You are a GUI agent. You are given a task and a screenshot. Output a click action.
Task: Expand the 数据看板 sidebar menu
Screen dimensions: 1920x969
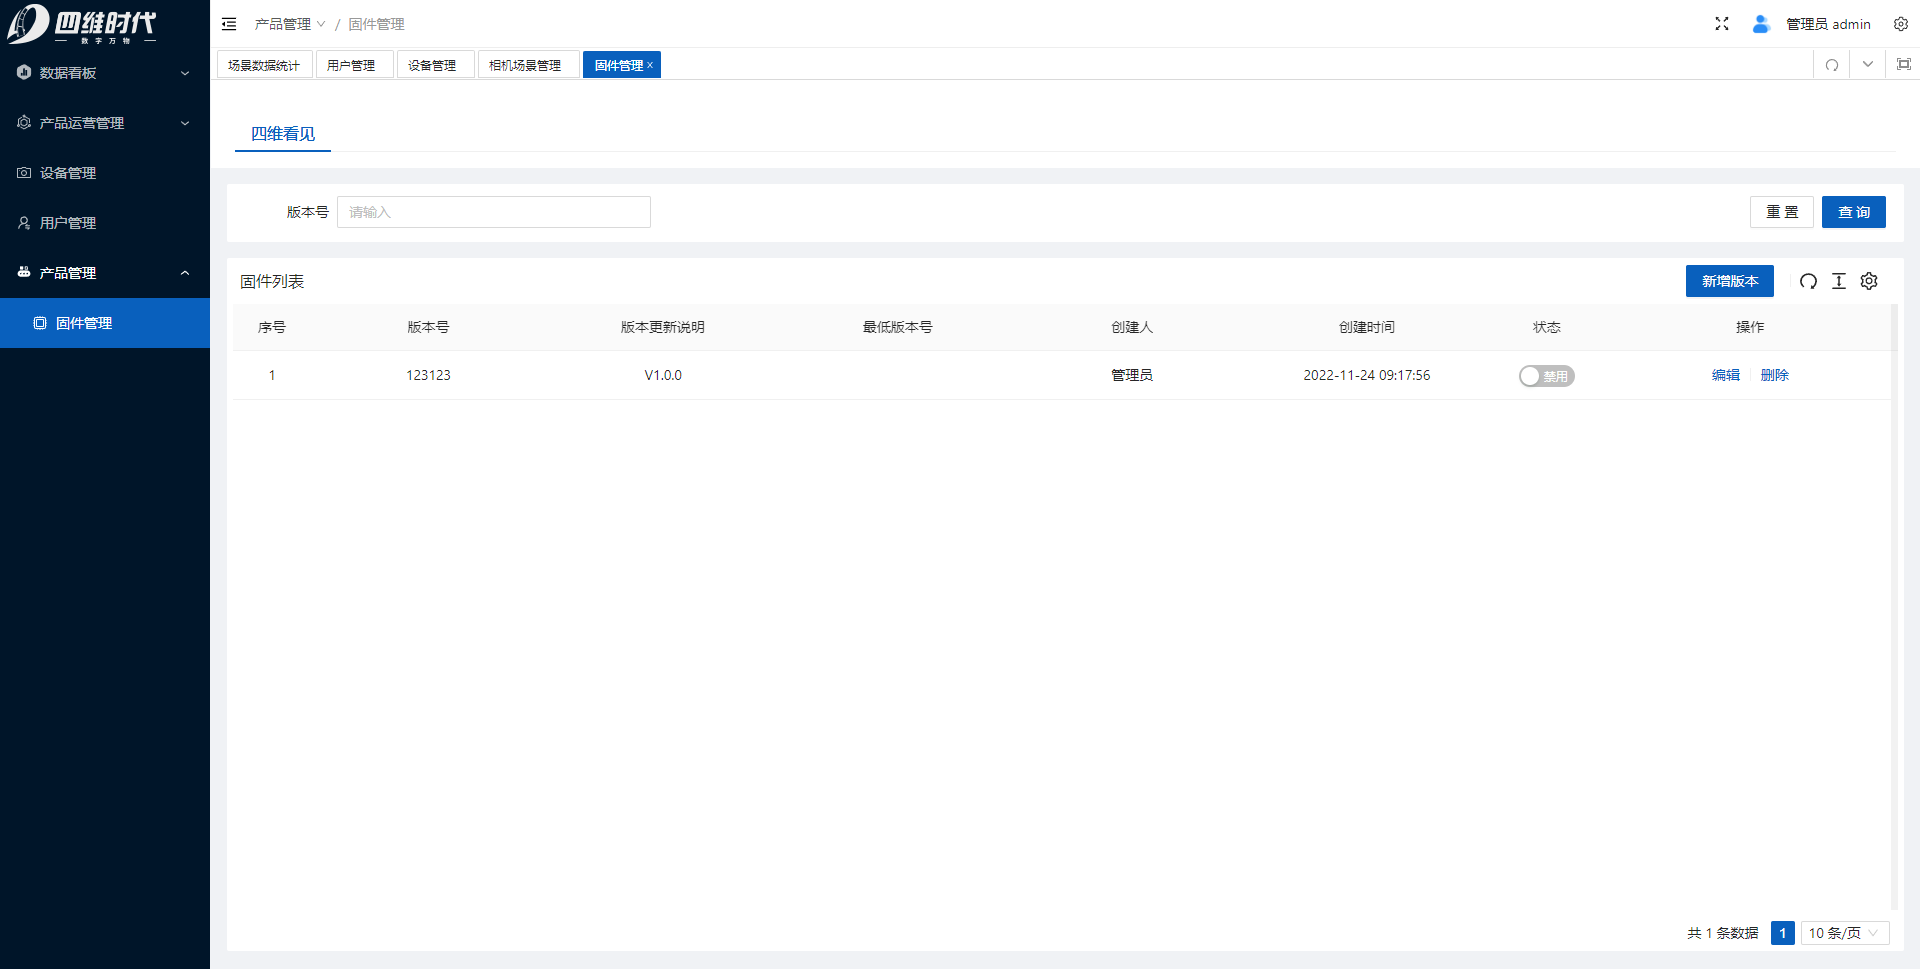[105, 73]
